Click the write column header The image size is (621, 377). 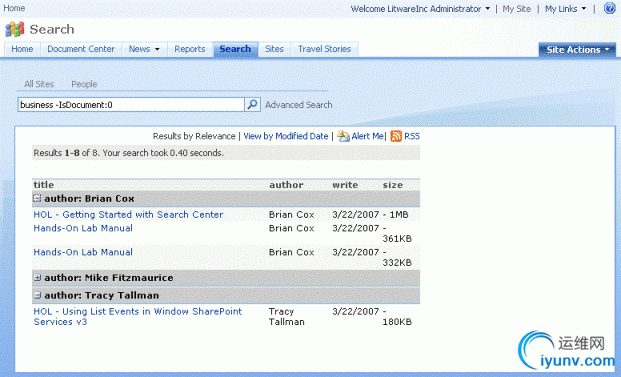pos(345,185)
